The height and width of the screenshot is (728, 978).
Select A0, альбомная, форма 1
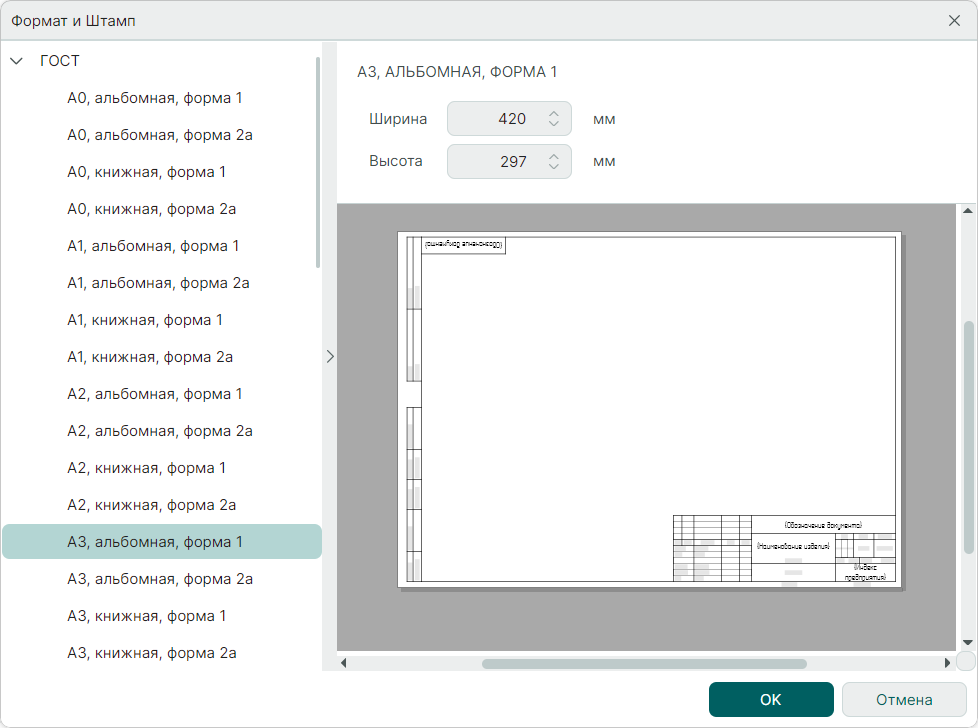155,98
